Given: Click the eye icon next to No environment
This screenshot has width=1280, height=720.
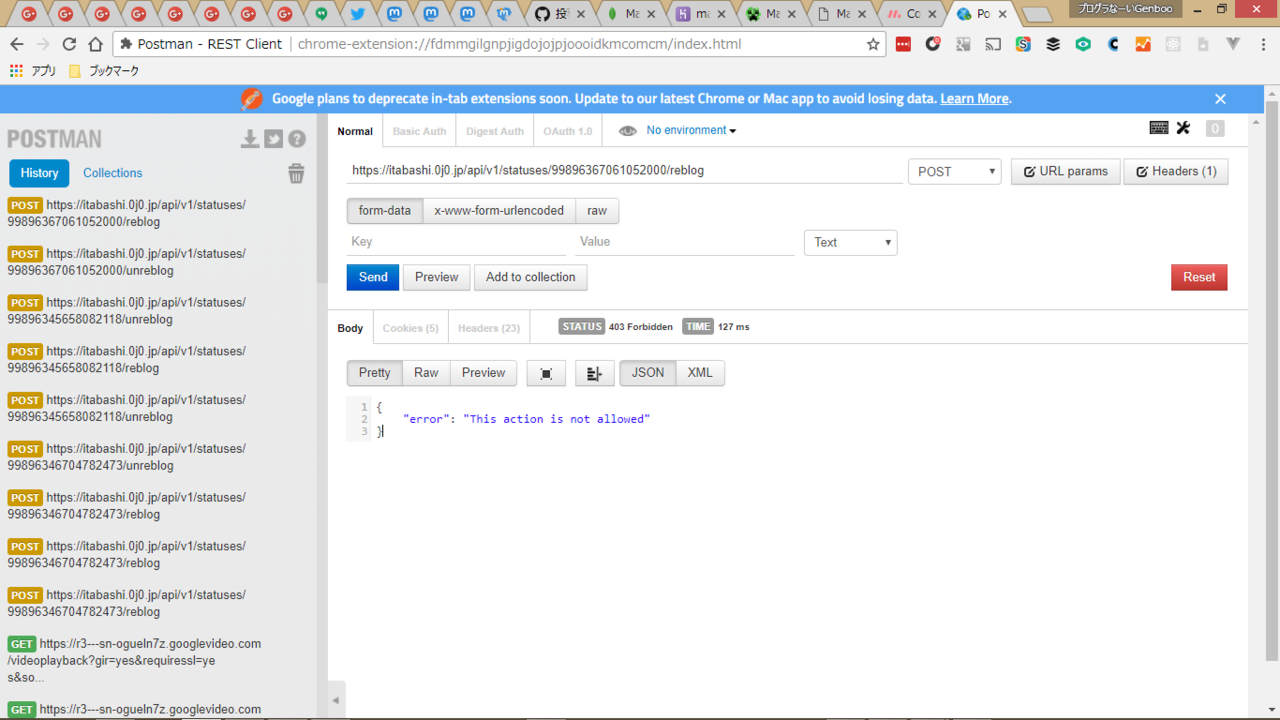Looking at the screenshot, I should click(628, 131).
